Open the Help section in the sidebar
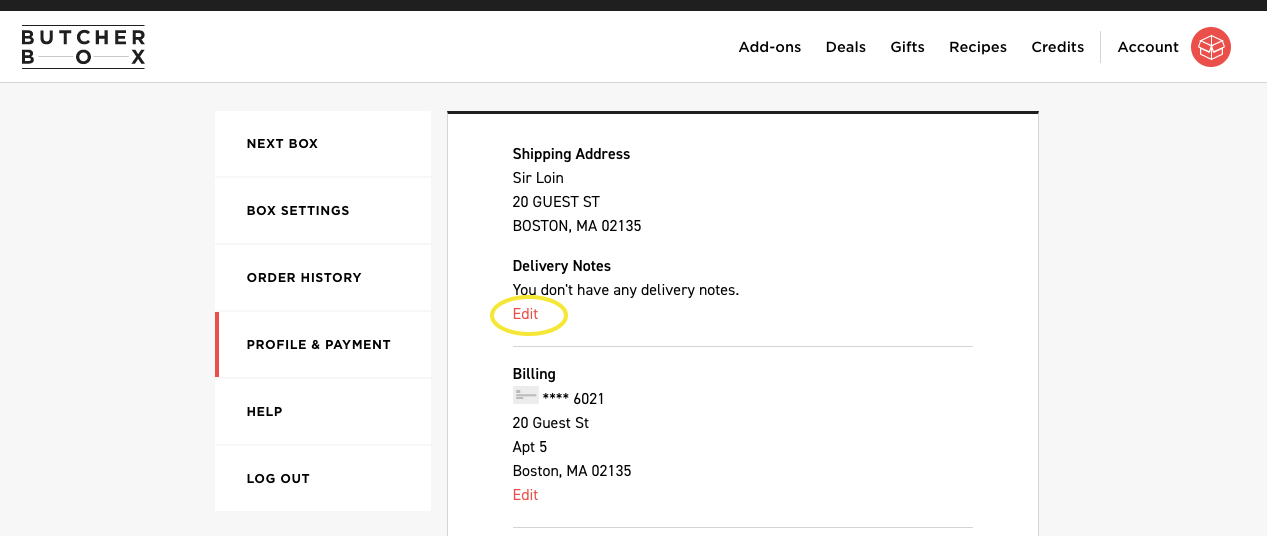 (x=264, y=412)
